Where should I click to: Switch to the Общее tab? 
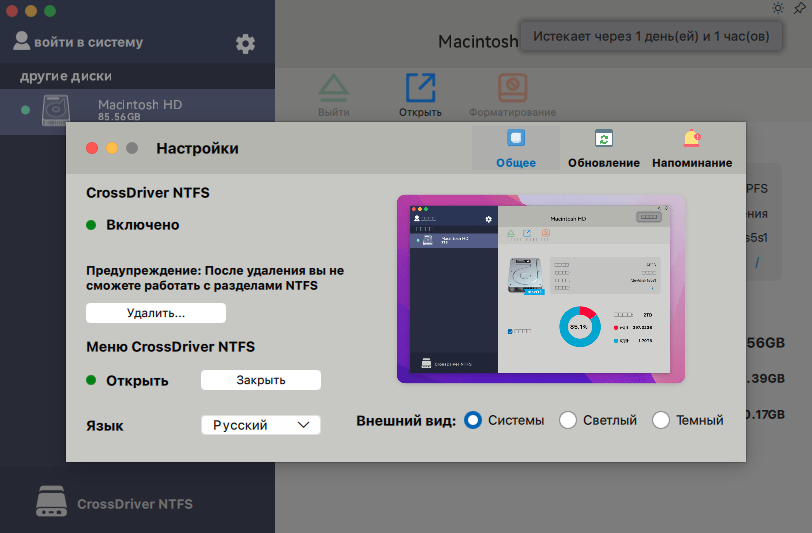(516, 149)
